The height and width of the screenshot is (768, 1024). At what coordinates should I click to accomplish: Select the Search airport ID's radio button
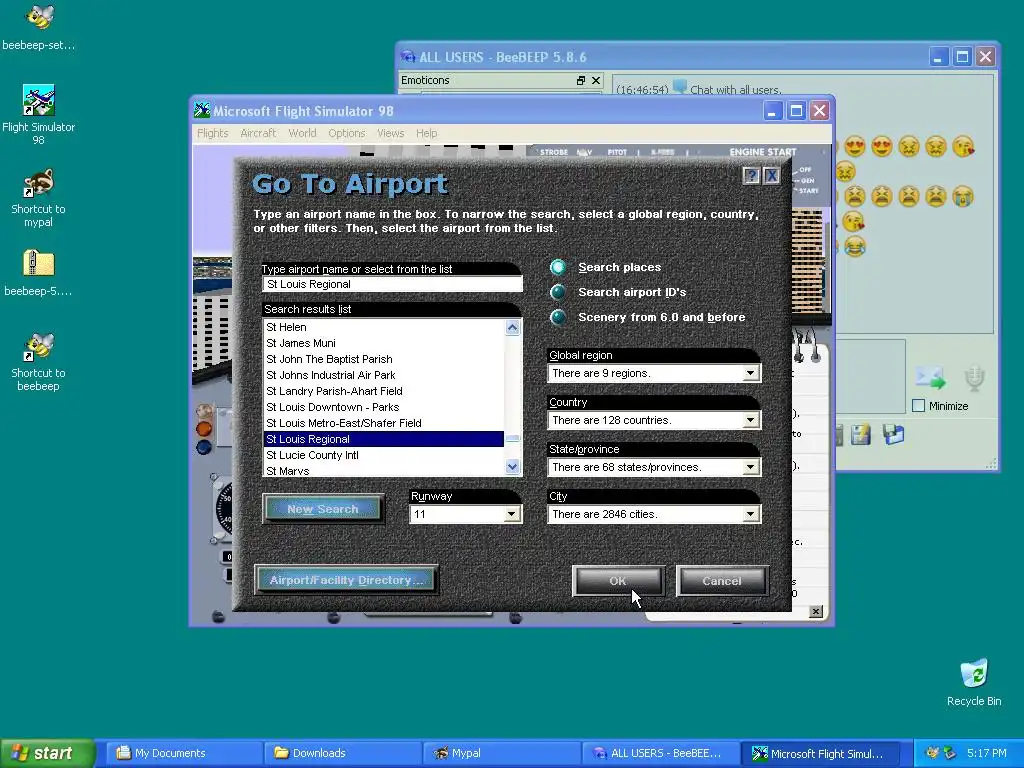pyautogui.click(x=558, y=292)
